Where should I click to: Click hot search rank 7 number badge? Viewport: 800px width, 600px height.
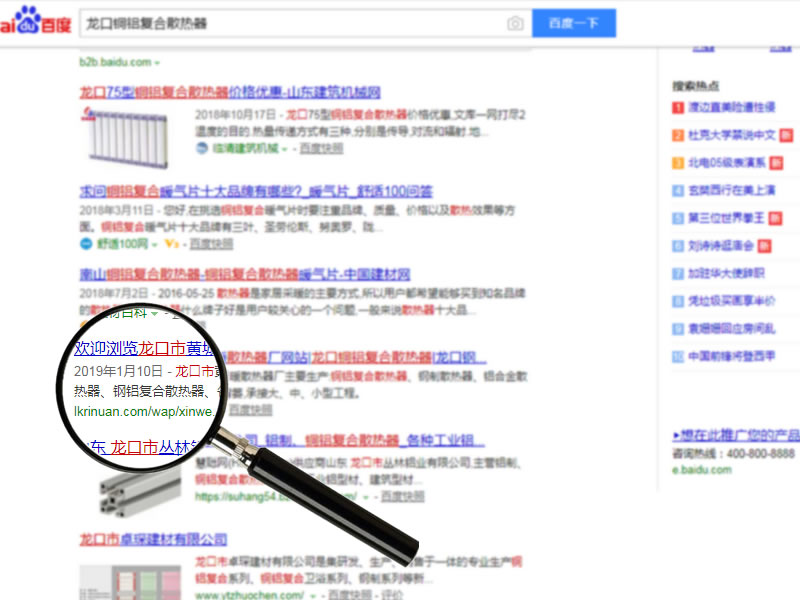(678, 274)
